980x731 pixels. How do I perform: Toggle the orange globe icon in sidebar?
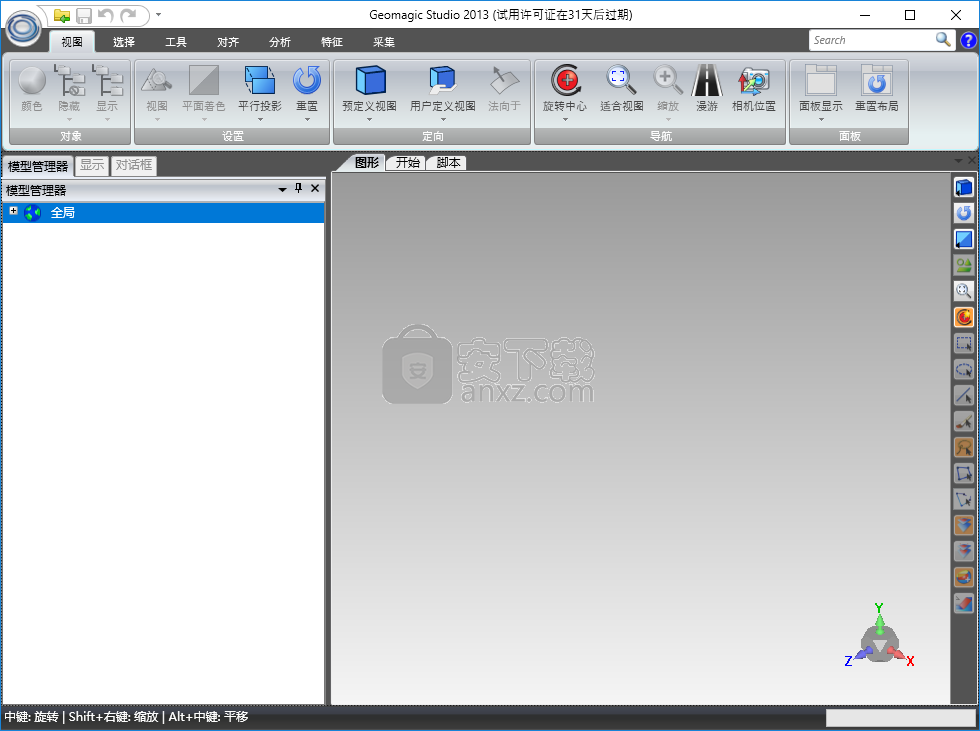964,577
